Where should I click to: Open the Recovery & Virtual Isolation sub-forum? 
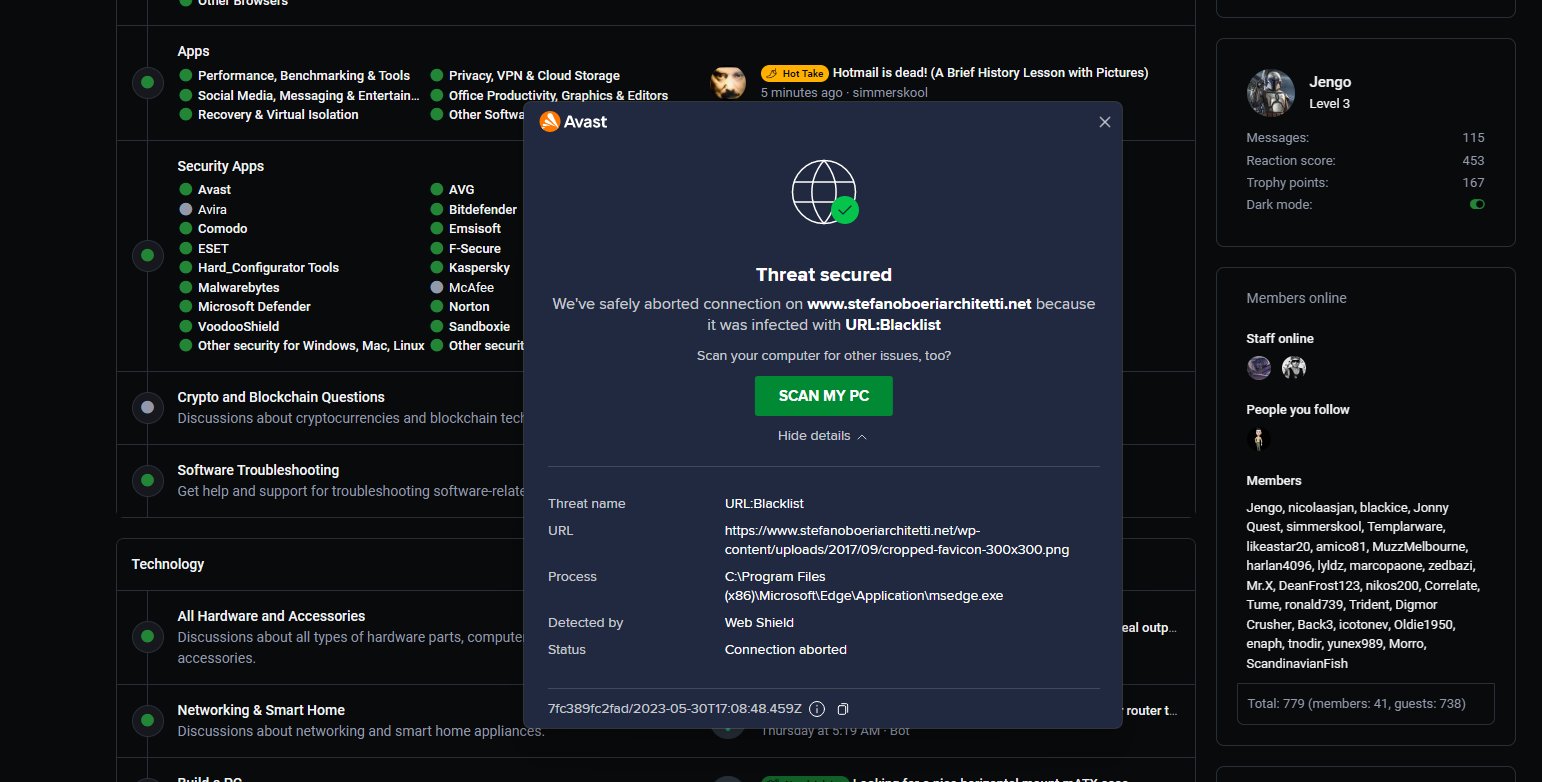[278, 115]
